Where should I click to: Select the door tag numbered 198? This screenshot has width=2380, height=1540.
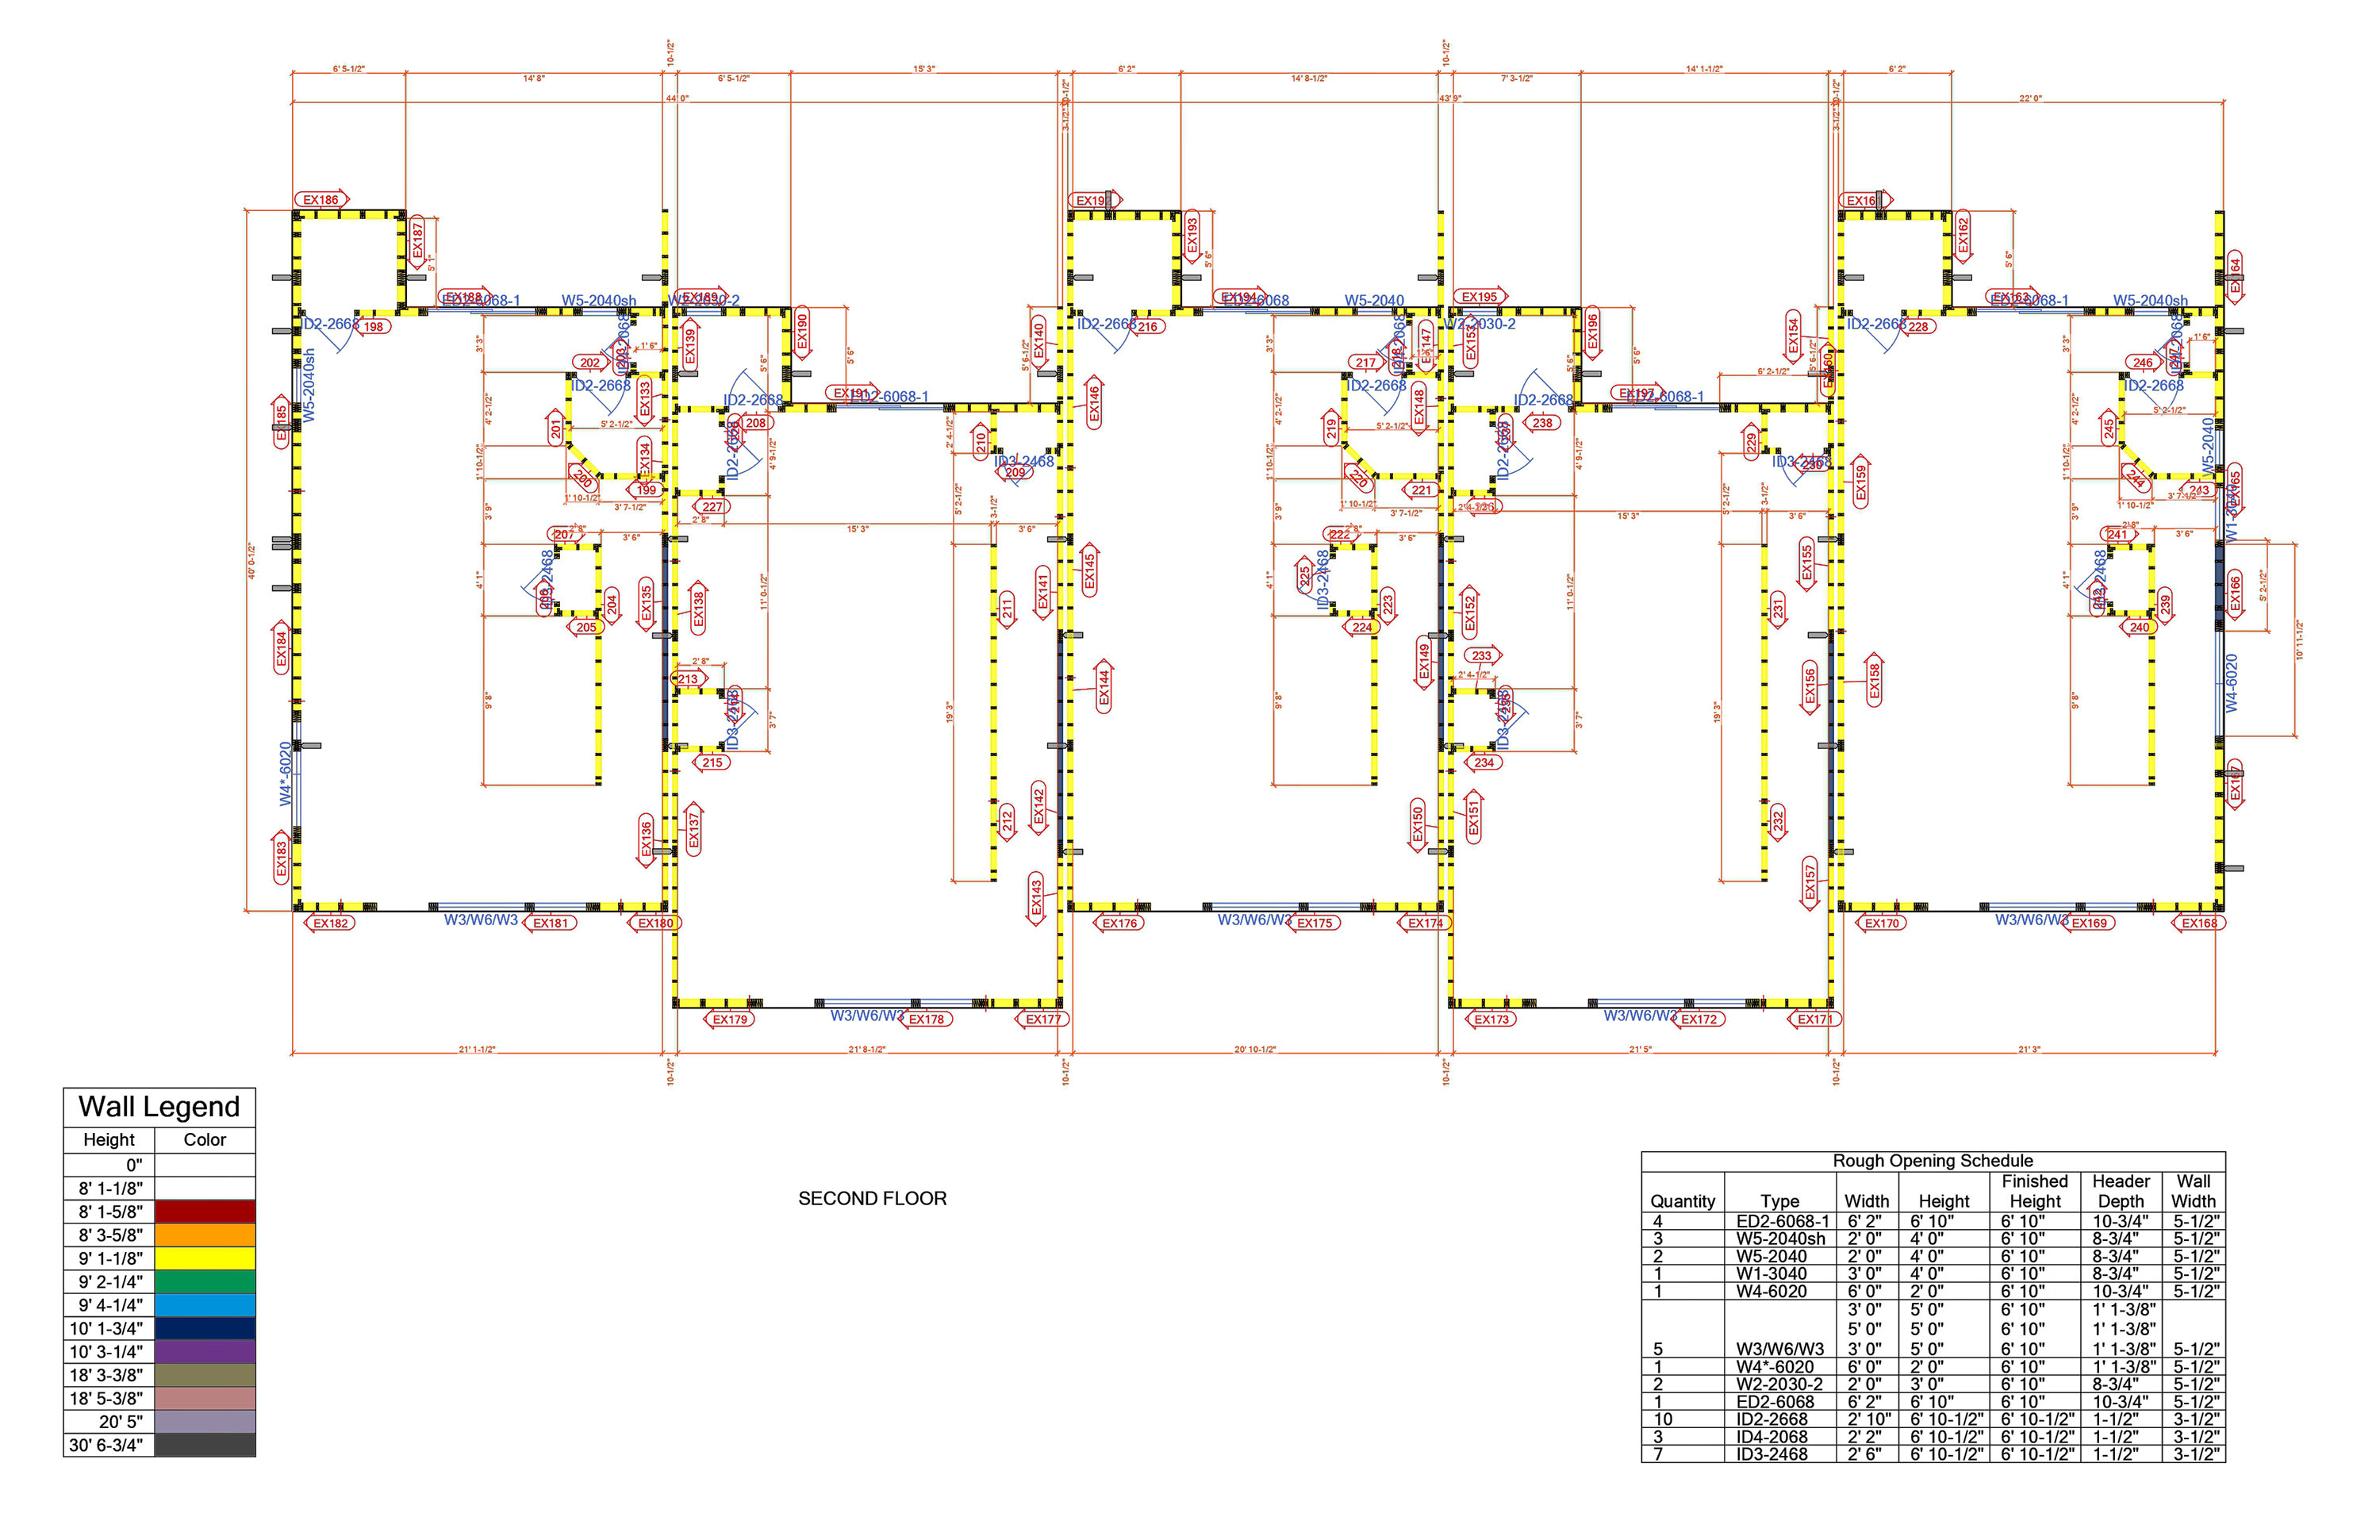[373, 327]
